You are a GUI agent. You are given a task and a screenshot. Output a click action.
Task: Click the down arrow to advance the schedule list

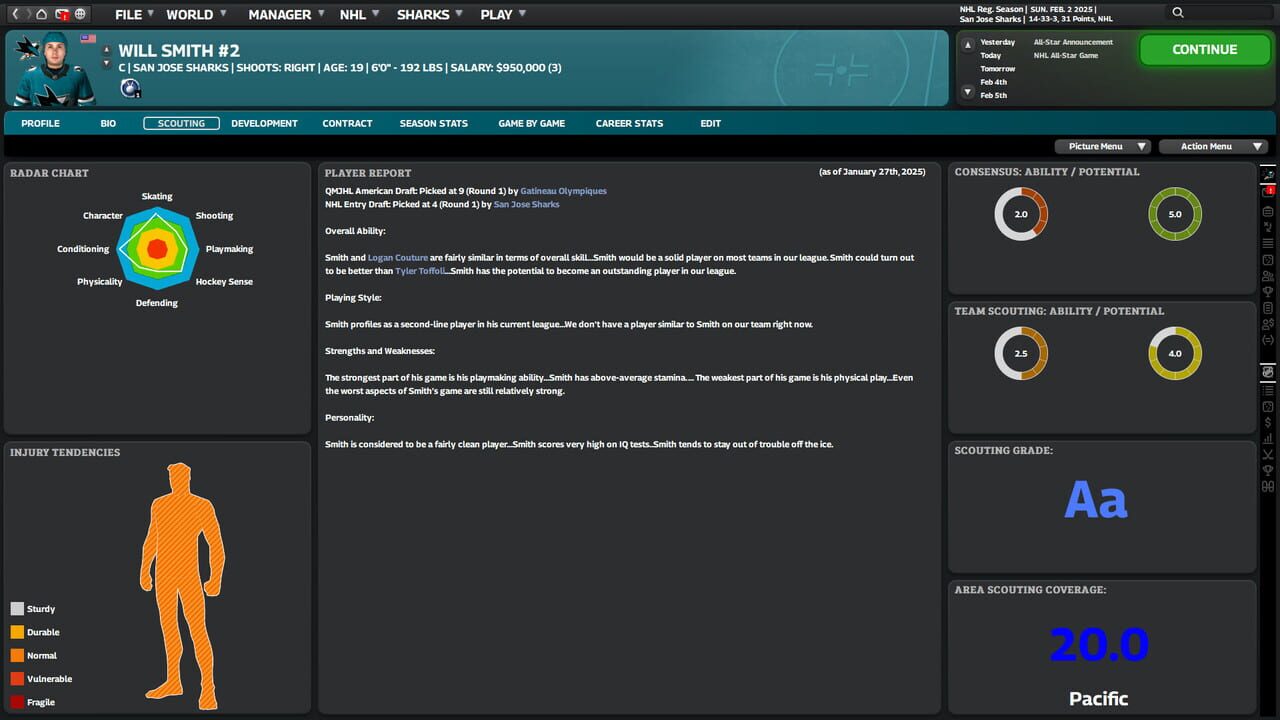click(x=967, y=90)
